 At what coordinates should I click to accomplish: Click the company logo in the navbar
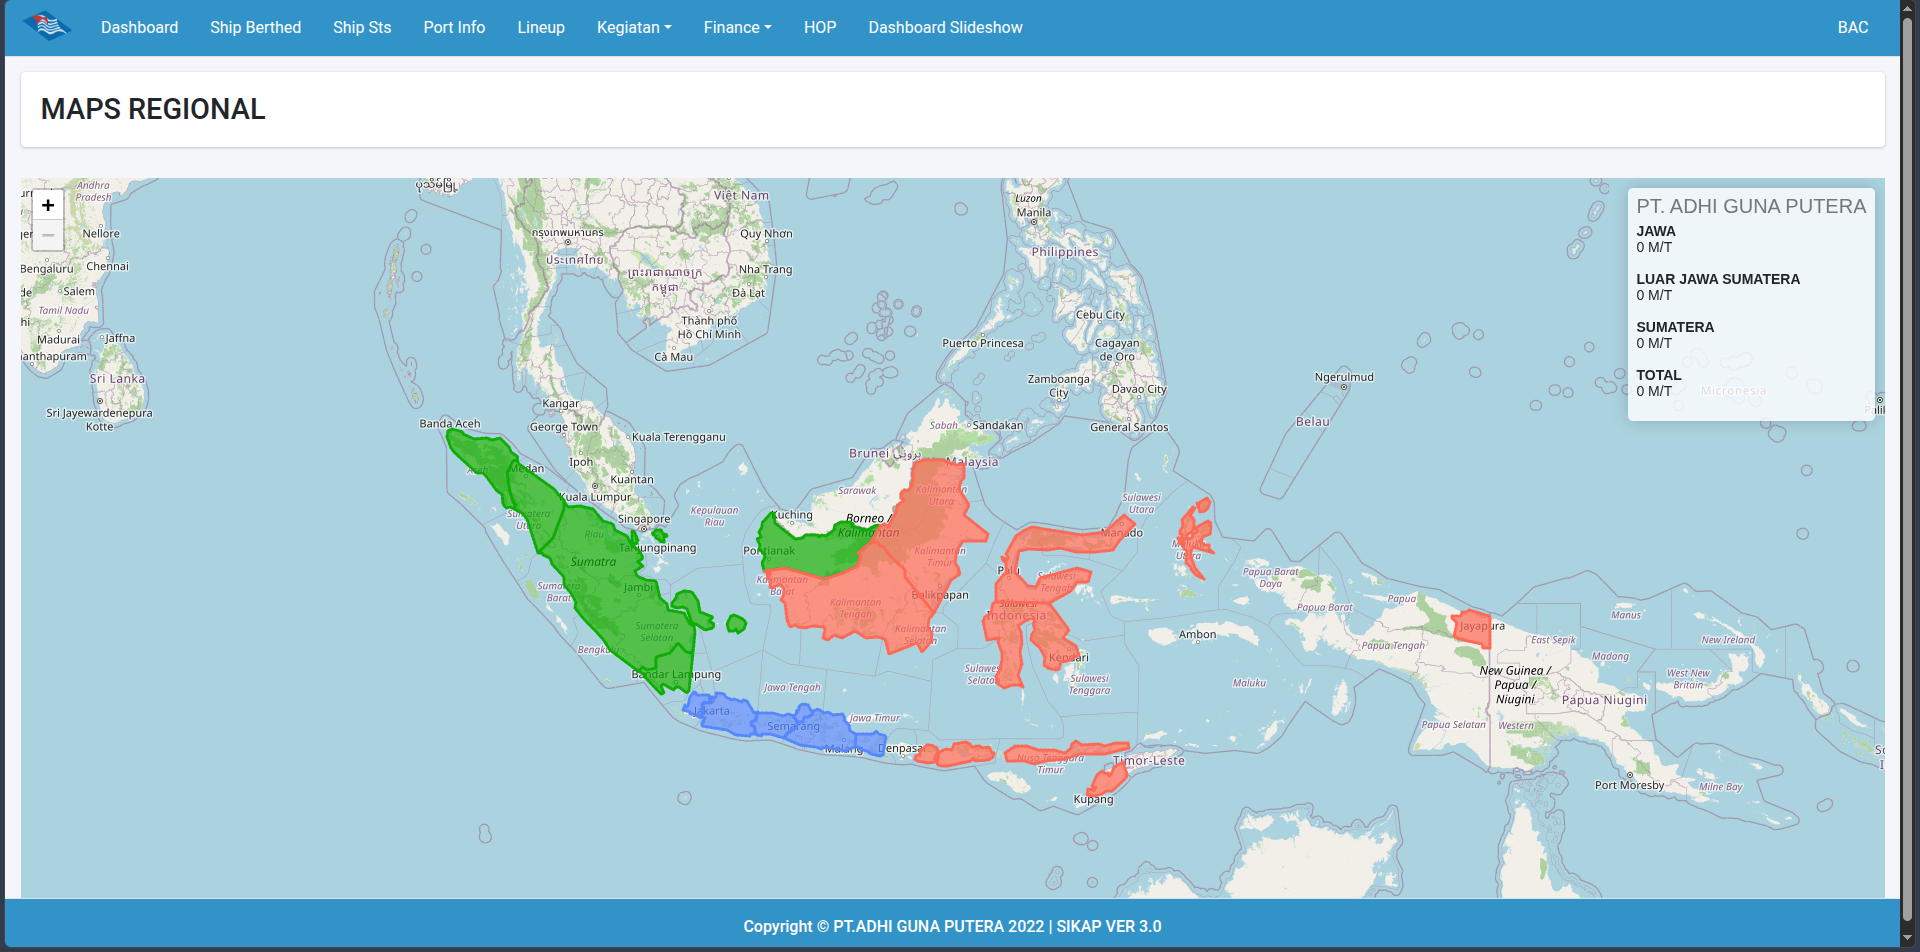(47, 27)
